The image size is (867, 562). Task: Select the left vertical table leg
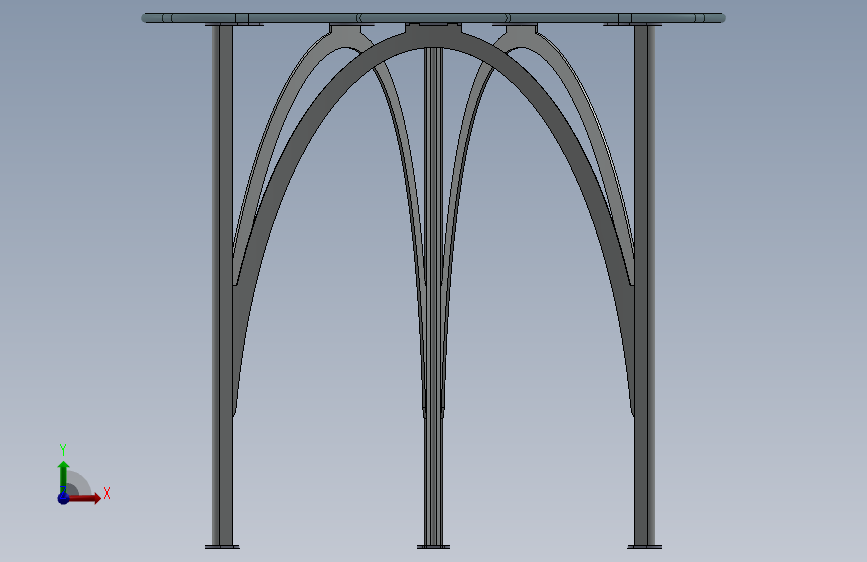coord(222,286)
